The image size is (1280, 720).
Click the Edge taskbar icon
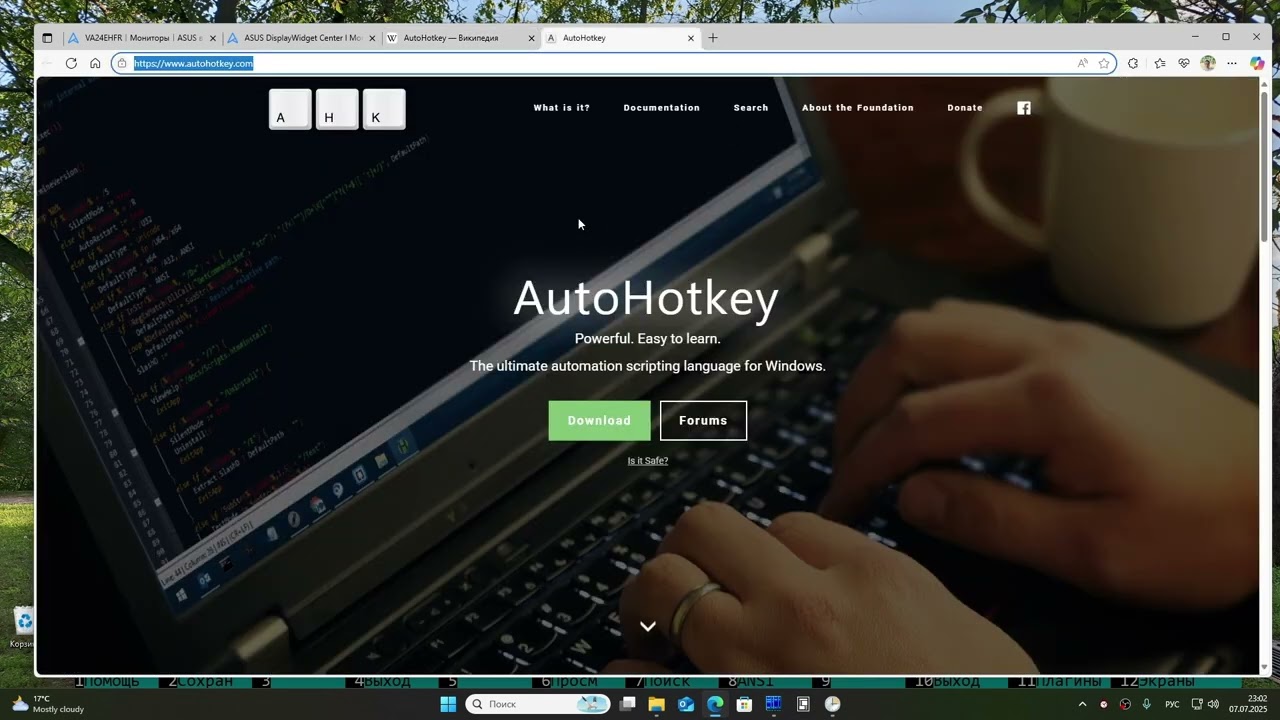click(715, 704)
